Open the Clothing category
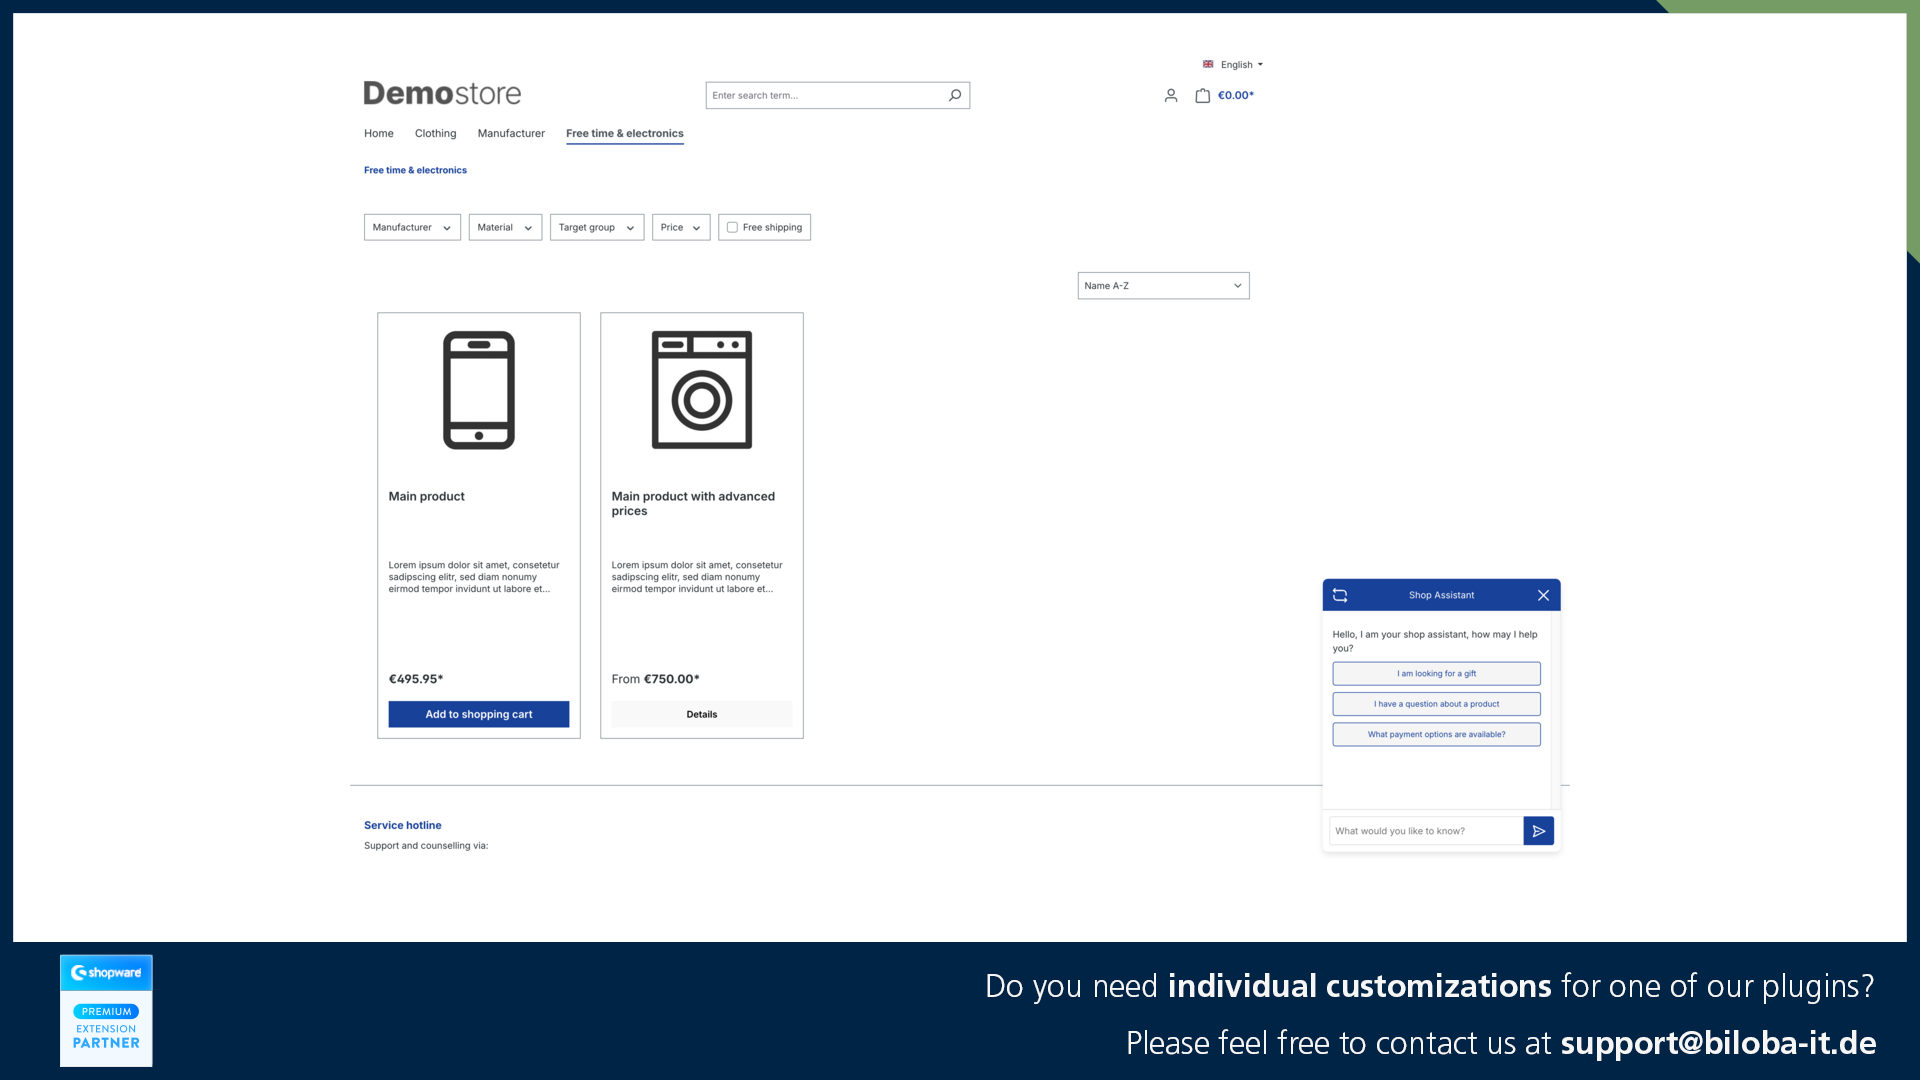This screenshot has width=1920, height=1080. (435, 133)
